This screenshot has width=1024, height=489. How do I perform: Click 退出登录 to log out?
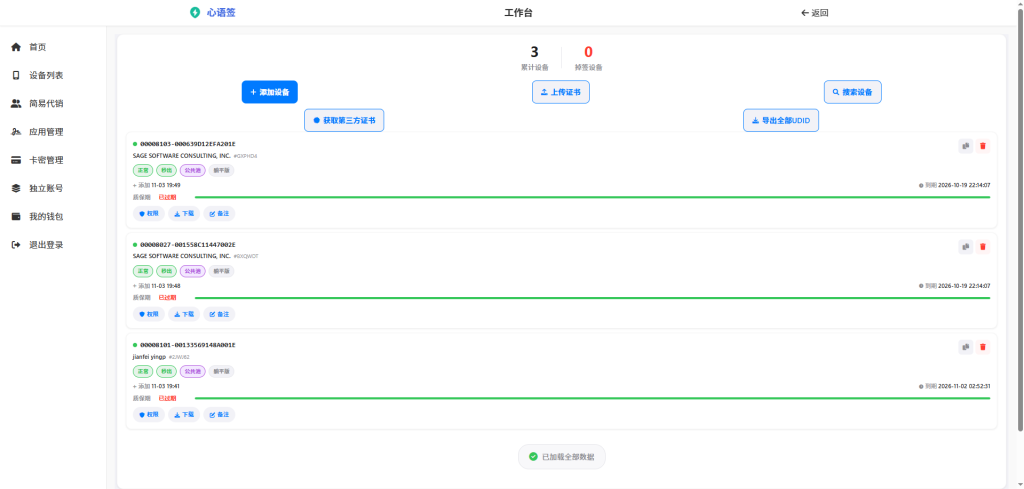click(45, 245)
